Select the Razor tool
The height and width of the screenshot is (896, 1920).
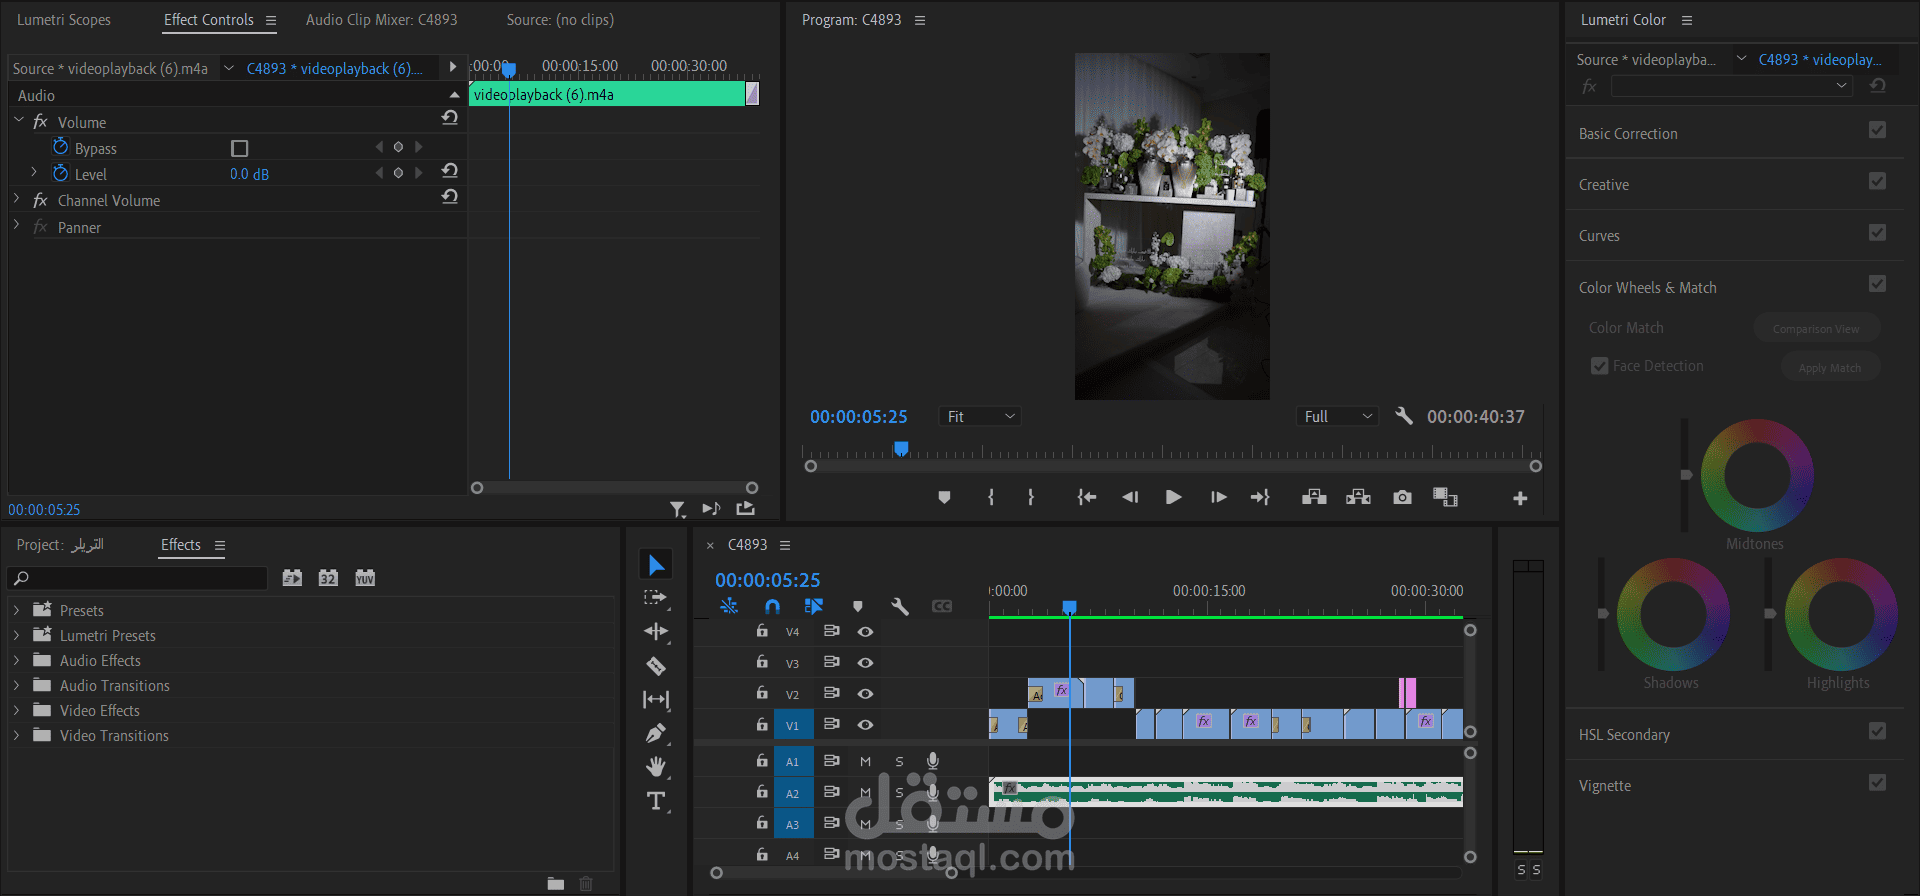coord(656,666)
